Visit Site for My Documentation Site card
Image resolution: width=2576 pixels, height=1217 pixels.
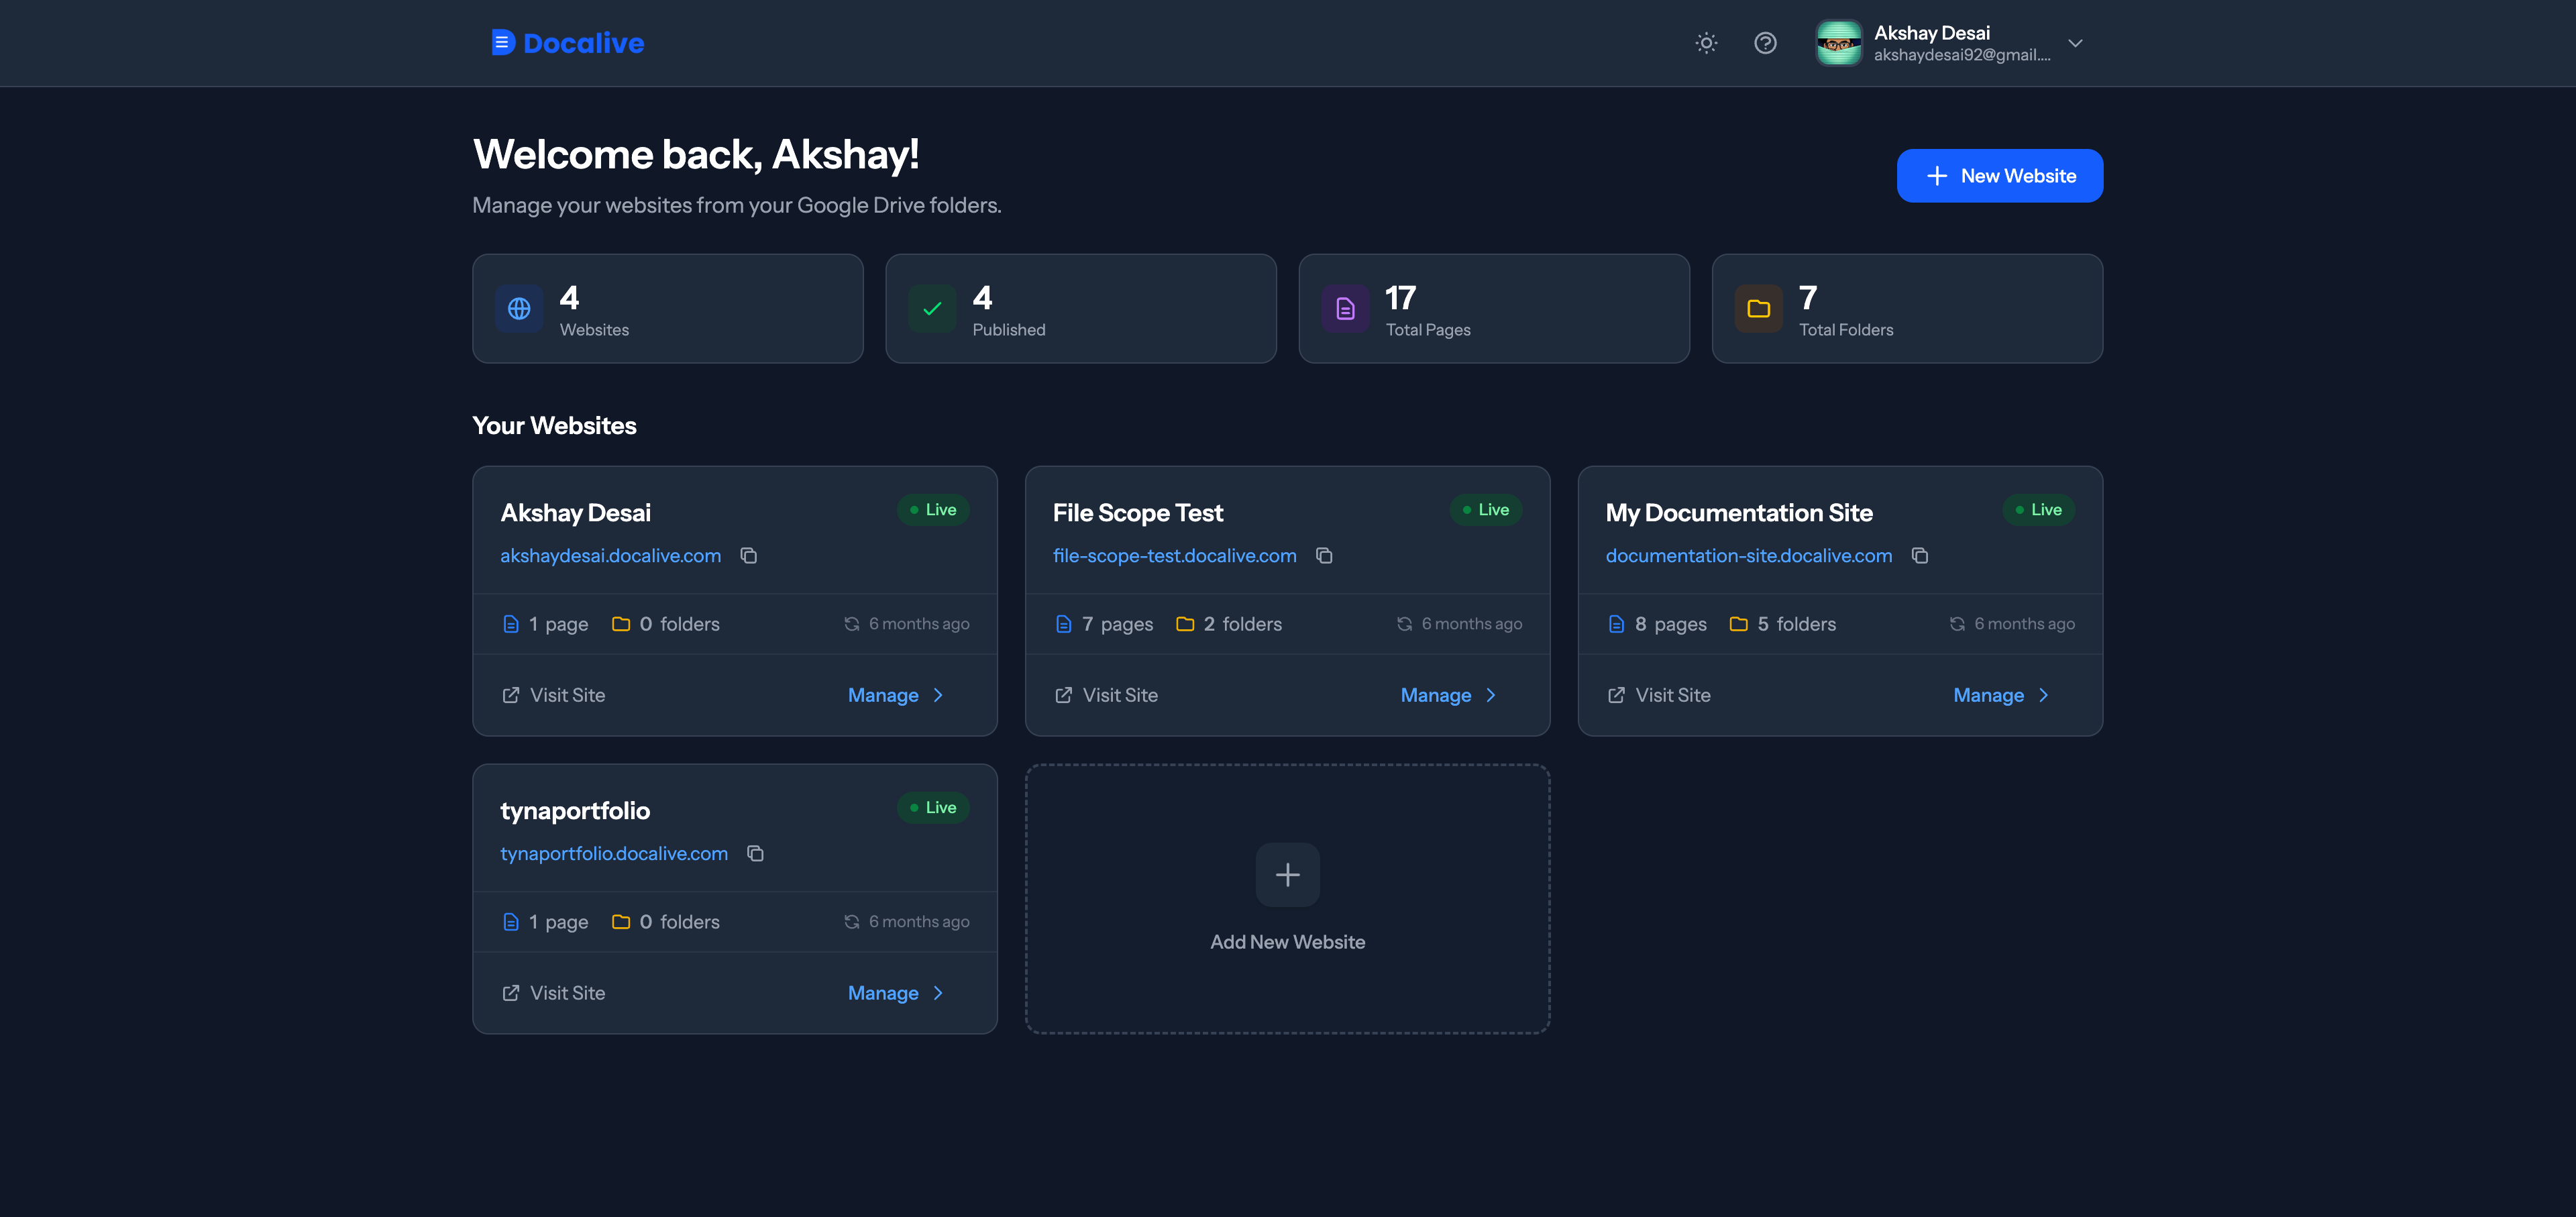click(1658, 695)
